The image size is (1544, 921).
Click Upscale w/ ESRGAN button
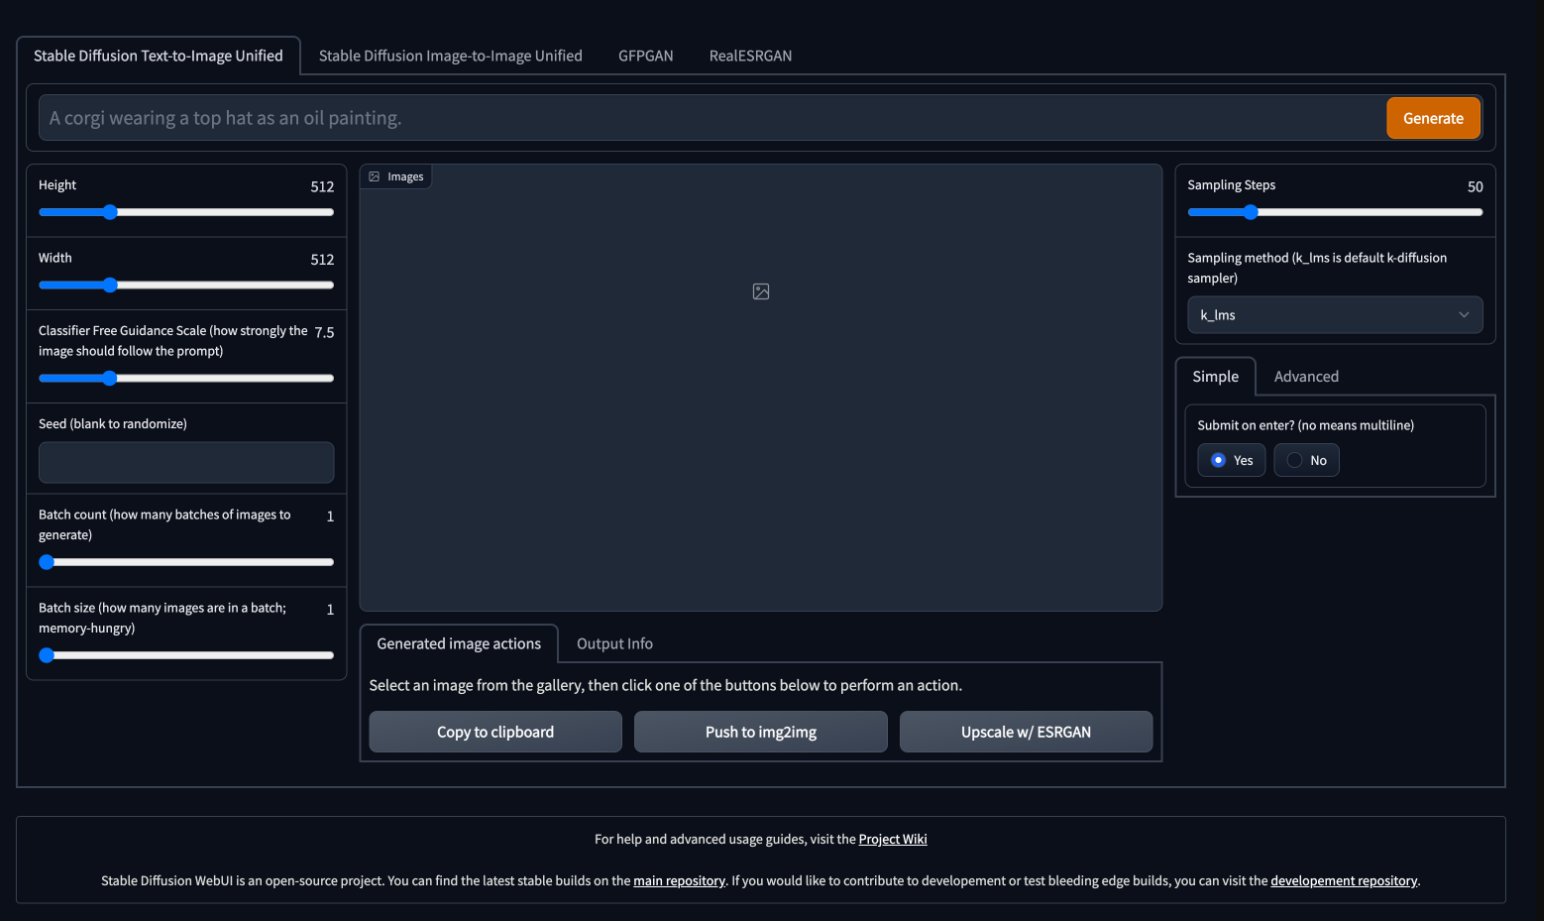[x=1026, y=732]
